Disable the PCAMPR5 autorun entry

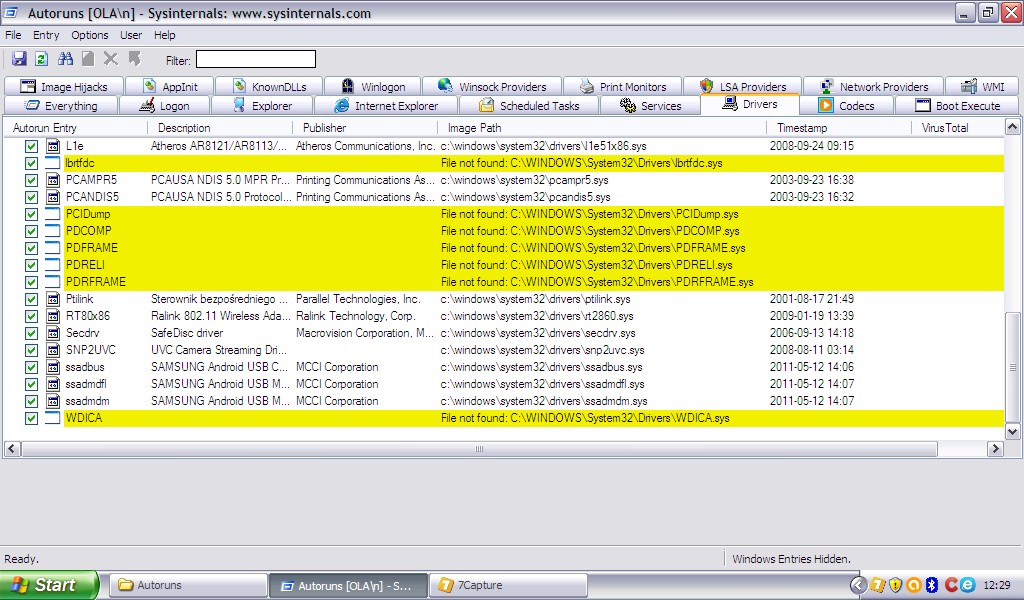pyautogui.click(x=31, y=180)
